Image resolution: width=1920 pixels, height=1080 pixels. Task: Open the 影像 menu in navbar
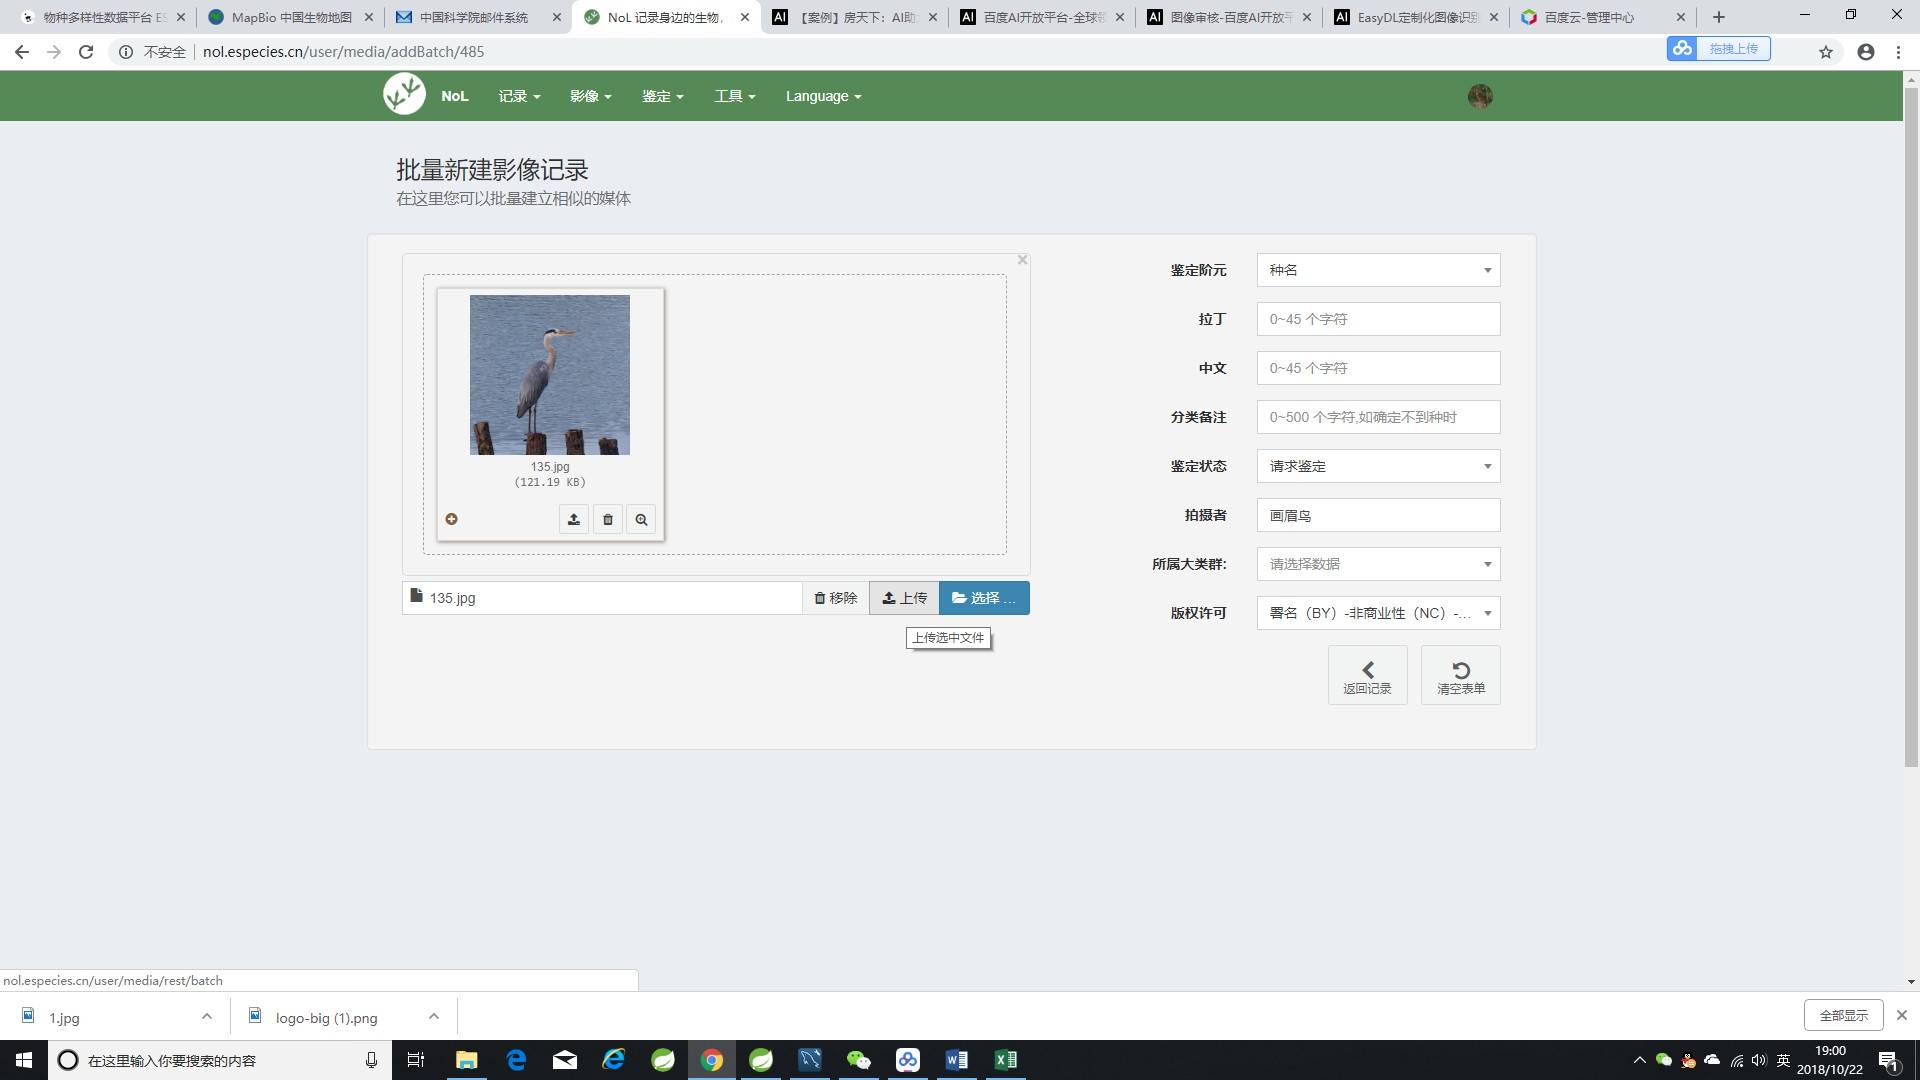[x=590, y=96]
